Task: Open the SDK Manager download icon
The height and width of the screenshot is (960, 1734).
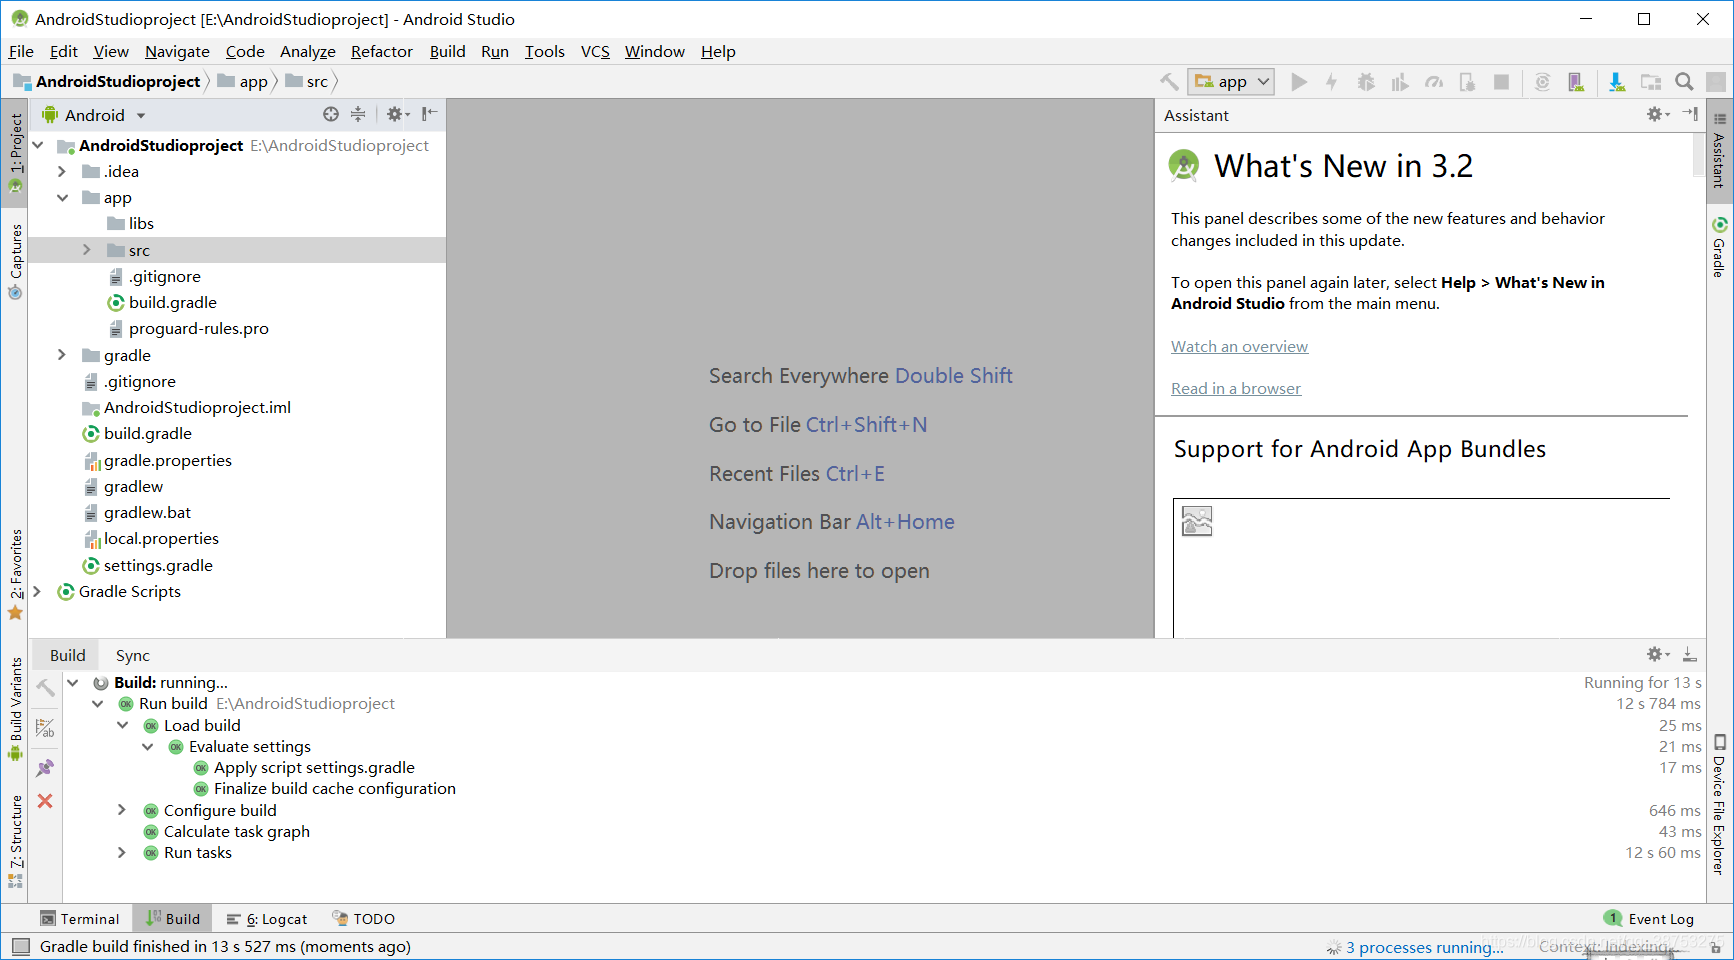Action: 1617,82
